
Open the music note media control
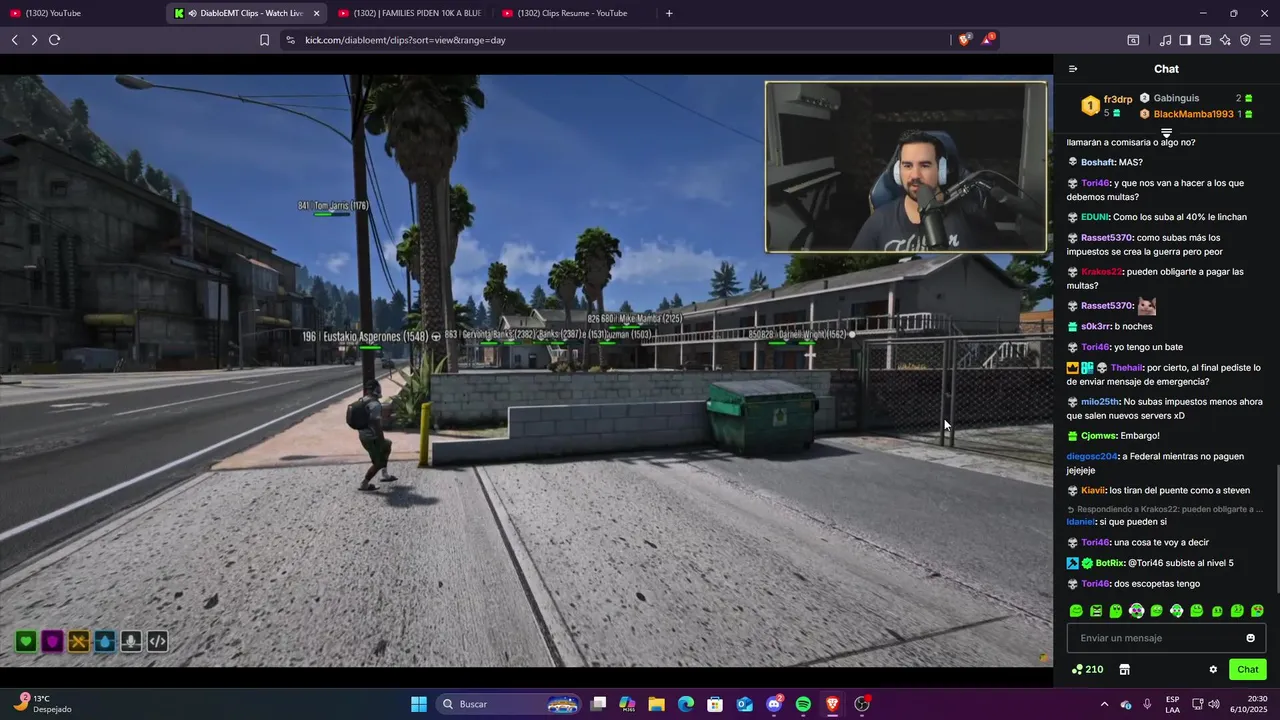click(1165, 40)
